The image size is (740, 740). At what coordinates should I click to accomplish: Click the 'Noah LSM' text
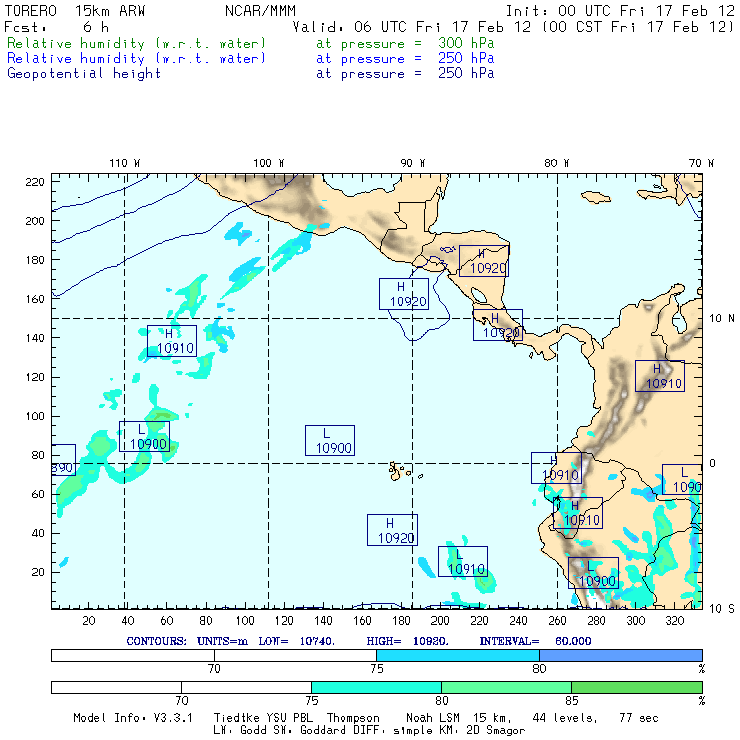[432, 718]
